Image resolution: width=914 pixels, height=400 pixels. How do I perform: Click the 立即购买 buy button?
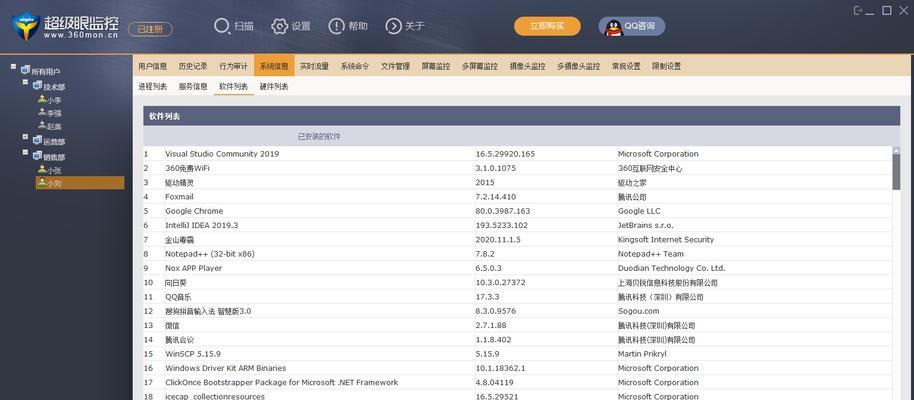(547, 26)
